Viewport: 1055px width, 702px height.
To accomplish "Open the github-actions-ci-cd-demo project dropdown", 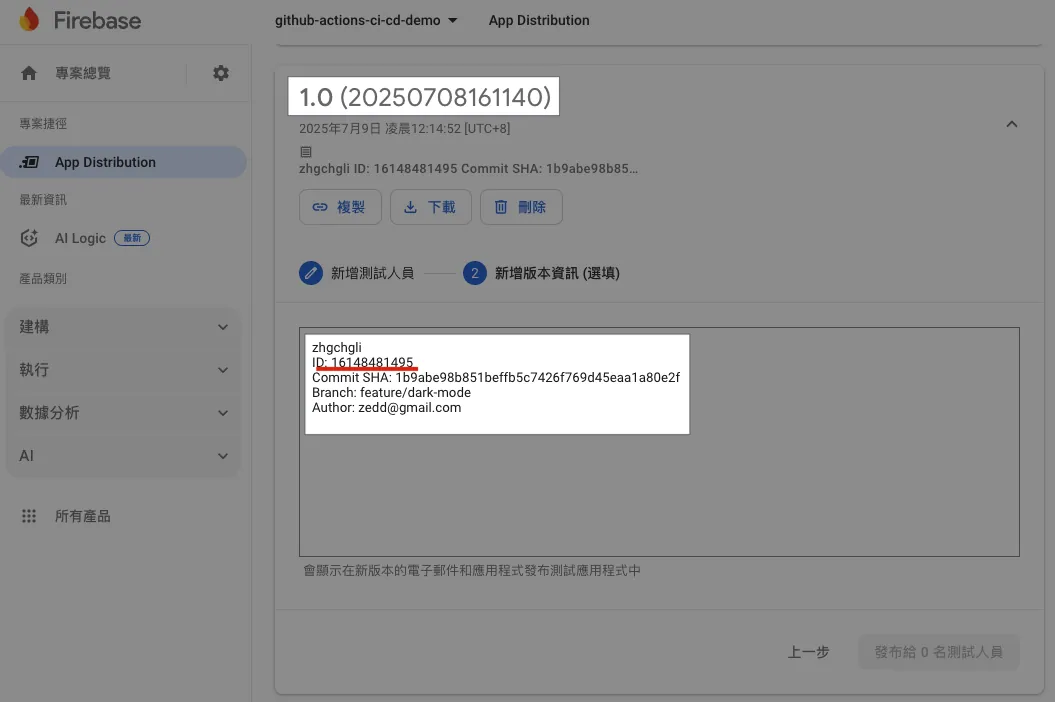I will 366,20.
